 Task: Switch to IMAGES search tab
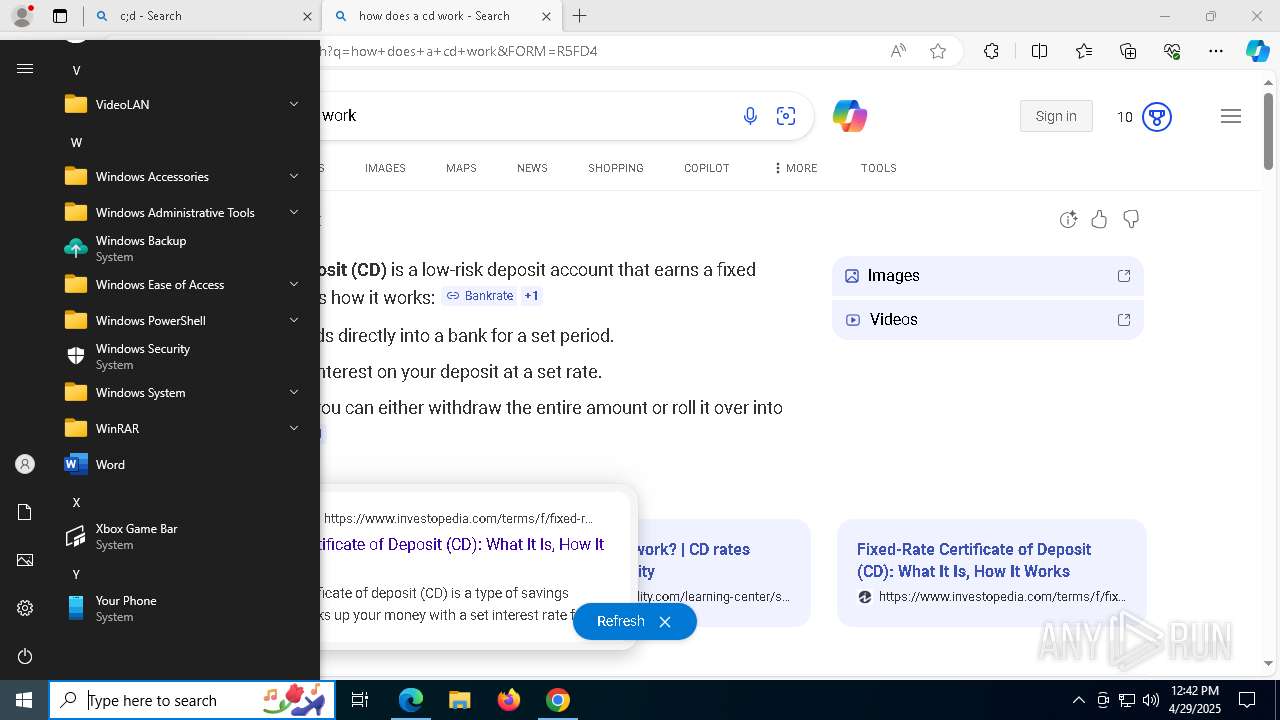(x=385, y=168)
